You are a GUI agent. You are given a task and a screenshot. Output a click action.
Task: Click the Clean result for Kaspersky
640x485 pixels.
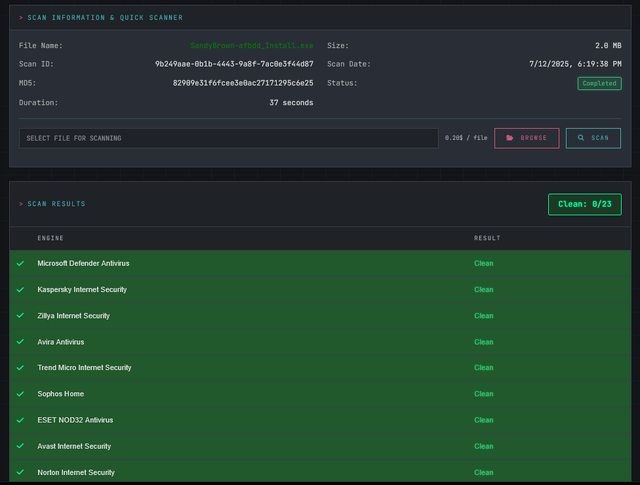pos(484,289)
